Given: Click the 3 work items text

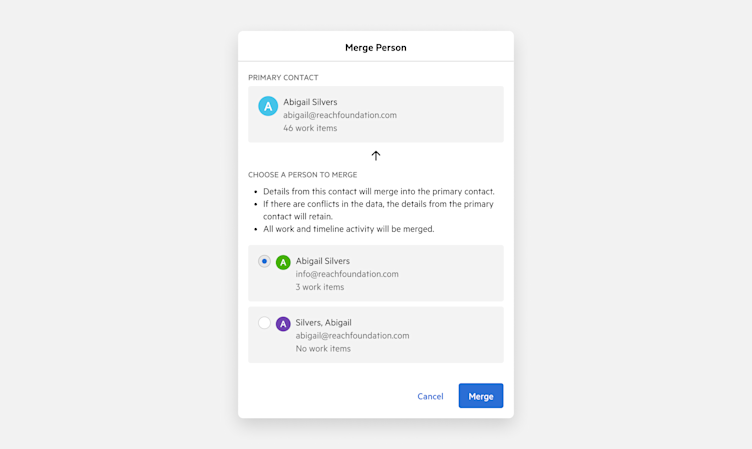Looking at the screenshot, I should click(319, 287).
